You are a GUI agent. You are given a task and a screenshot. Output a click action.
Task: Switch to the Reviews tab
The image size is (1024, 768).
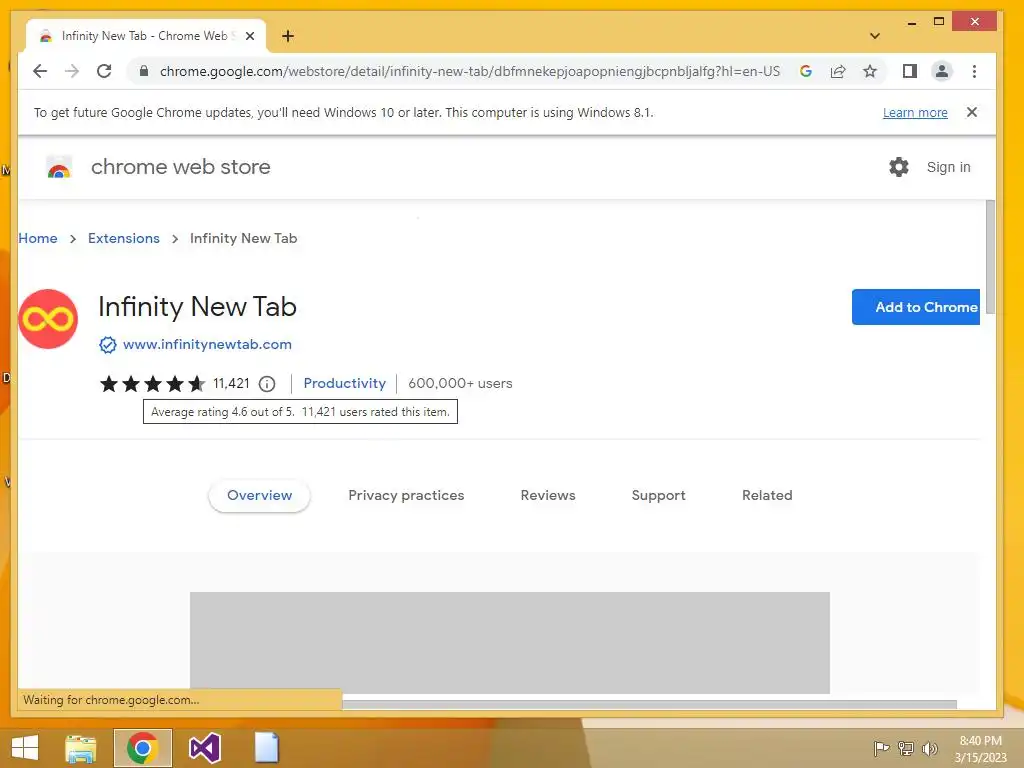click(548, 496)
